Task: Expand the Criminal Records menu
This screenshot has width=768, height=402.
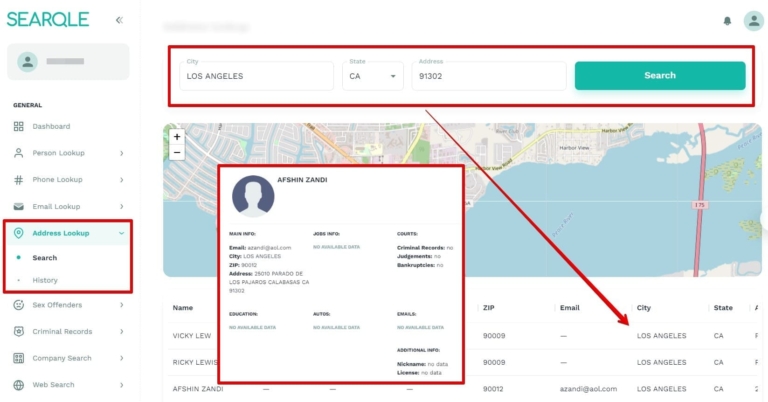Action: [x=121, y=332]
